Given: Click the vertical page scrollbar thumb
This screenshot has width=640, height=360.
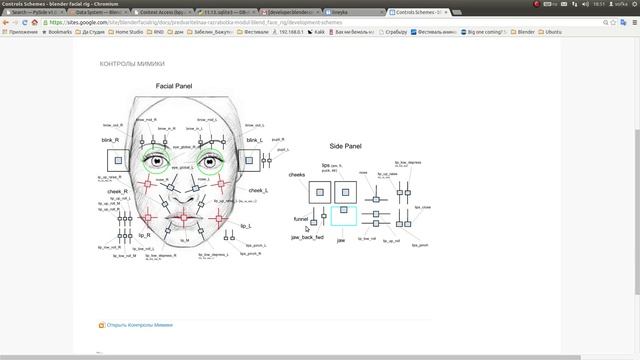Looking at the screenshot, I should tap(637, 211).
